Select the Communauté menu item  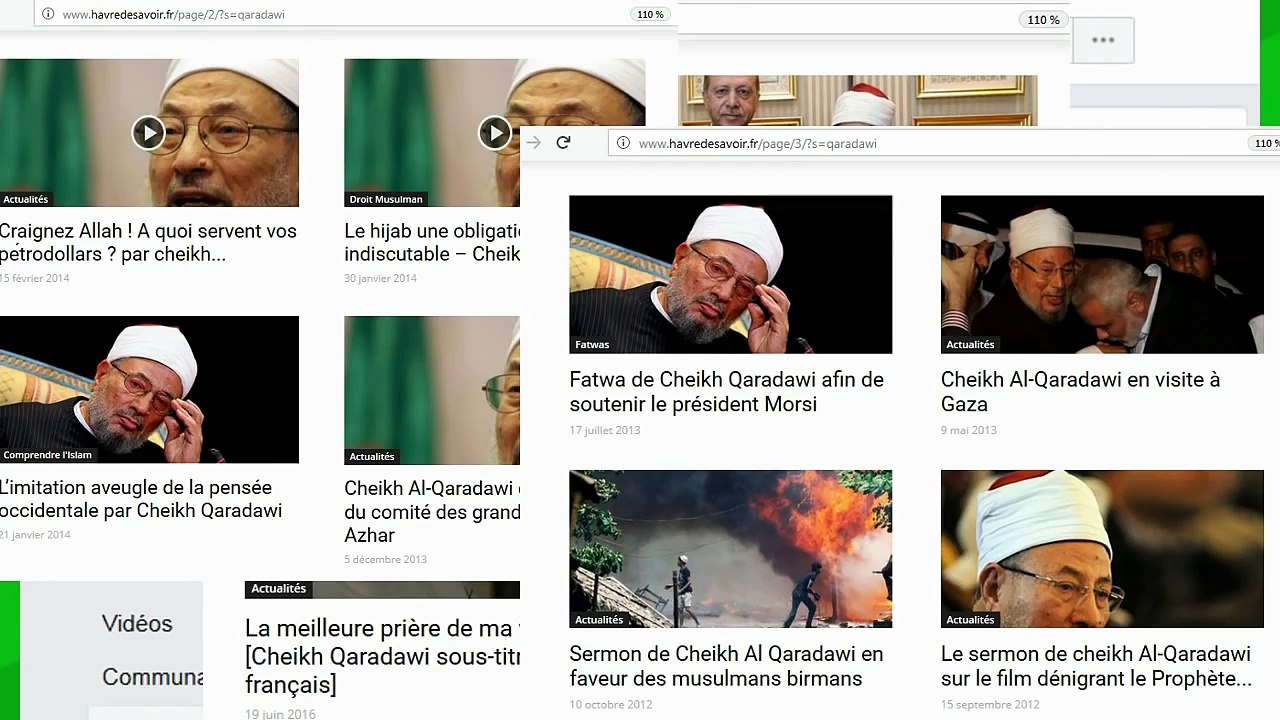pos(152,677)
